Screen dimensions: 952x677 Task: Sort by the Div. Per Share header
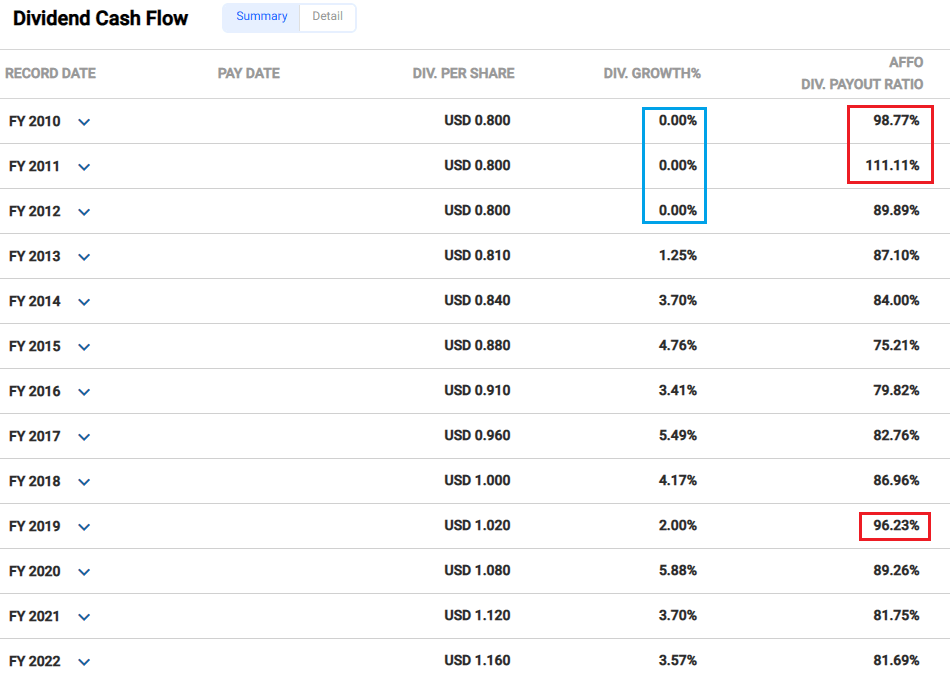(x=463, y=73)
